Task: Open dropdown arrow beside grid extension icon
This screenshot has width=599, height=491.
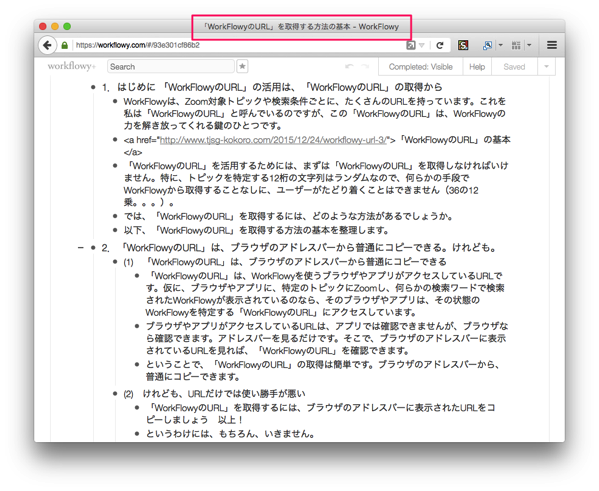Action: pyautogui.click(x=529, y=45)
